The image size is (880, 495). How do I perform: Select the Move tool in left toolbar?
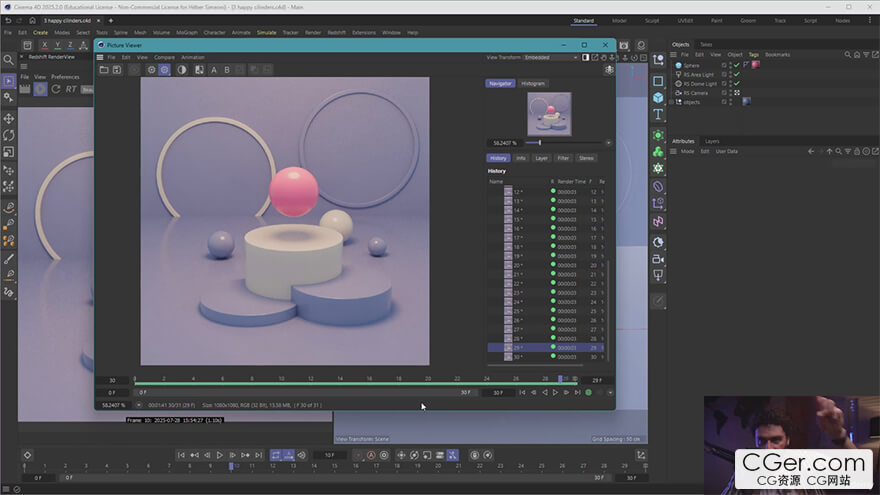click(9, 118)
